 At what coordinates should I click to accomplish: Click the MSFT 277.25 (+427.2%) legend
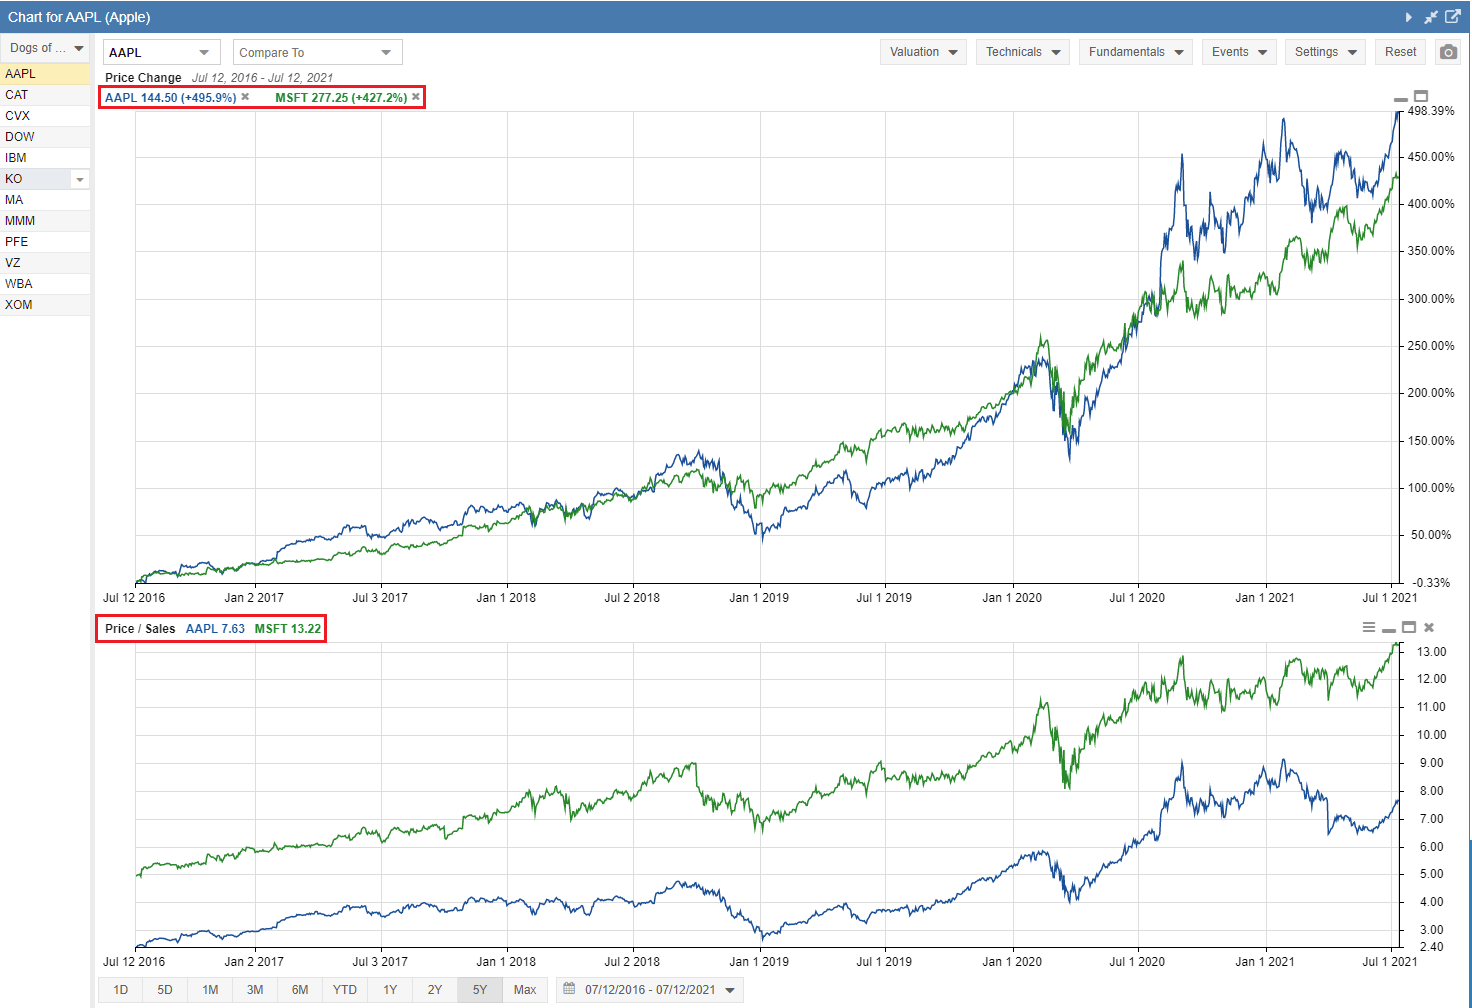(x=341, y=97)
